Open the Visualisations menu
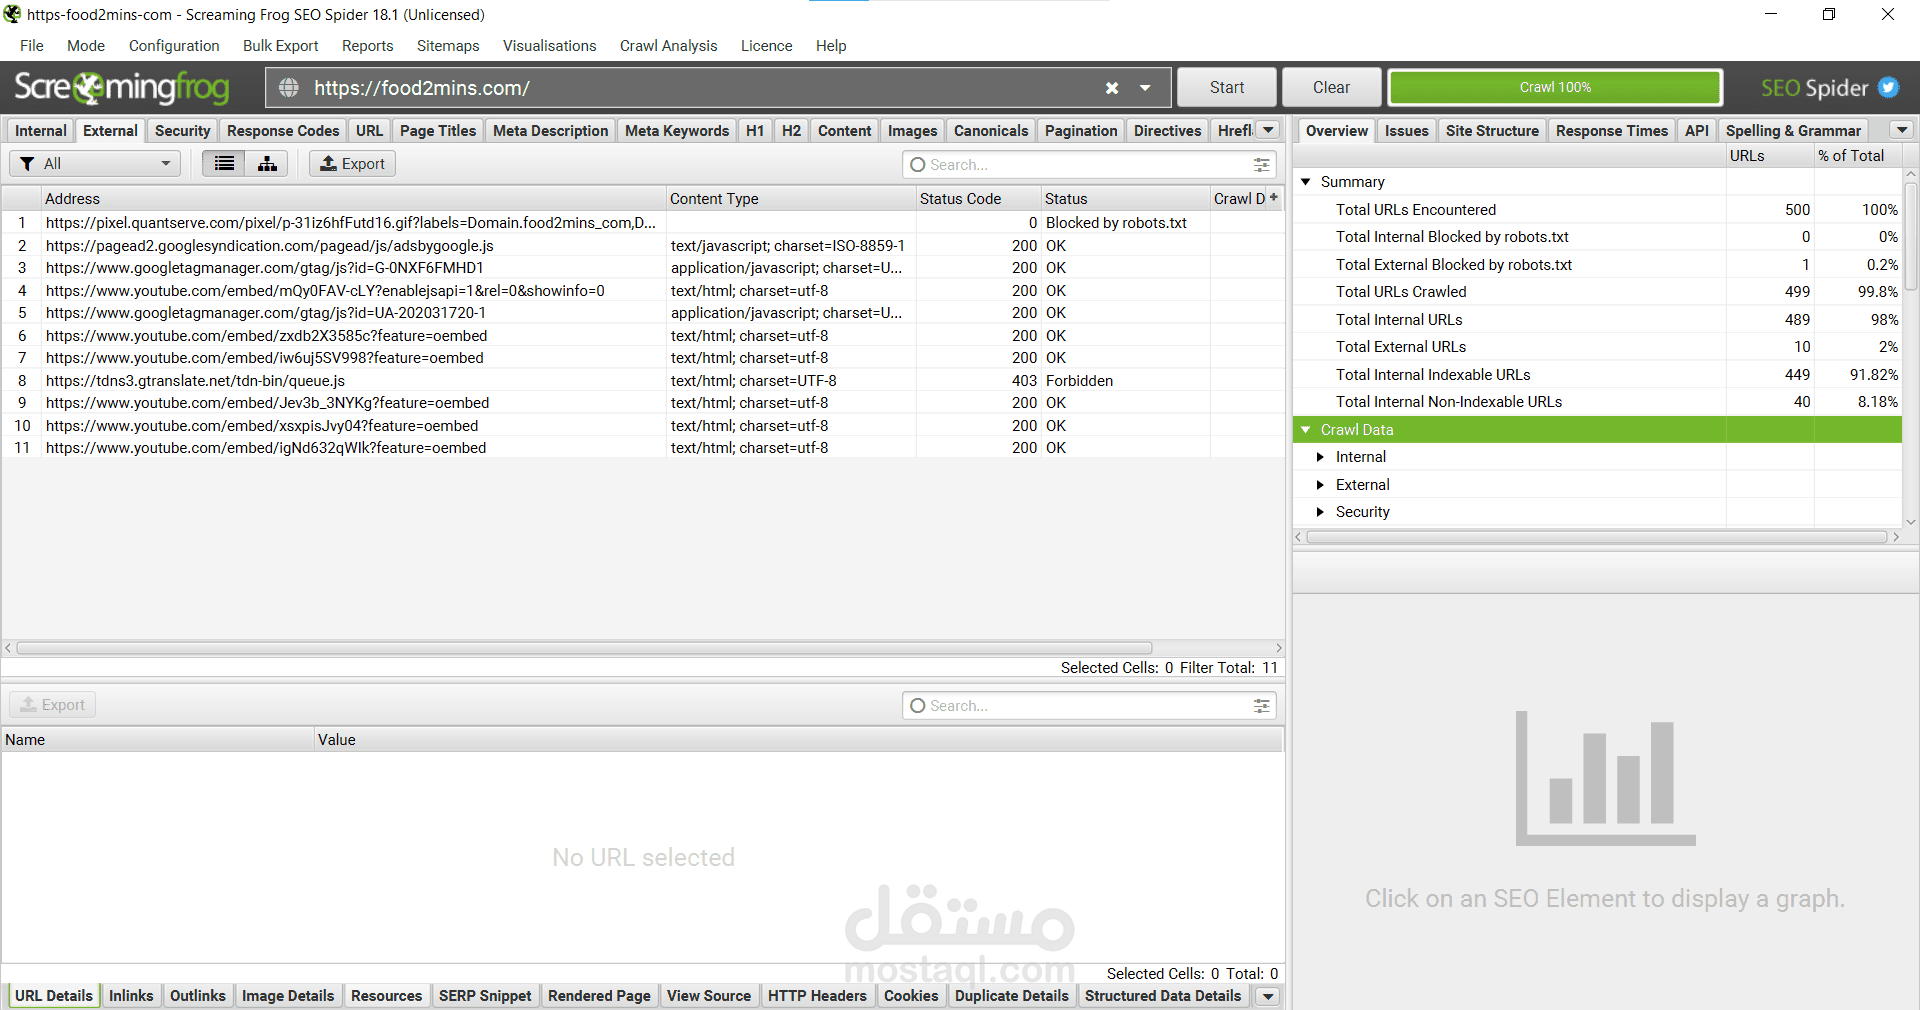 coord(549,46)
